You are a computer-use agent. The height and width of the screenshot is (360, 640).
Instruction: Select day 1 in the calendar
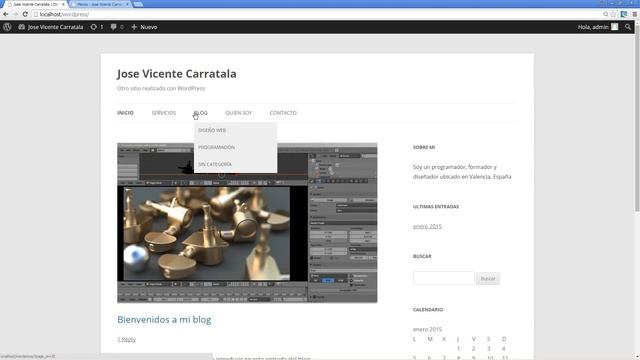(x=458, y=349)
